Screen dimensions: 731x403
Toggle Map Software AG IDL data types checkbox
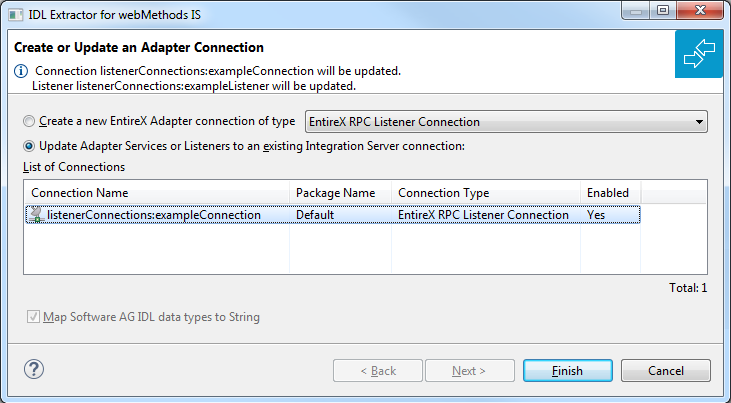point(33,317)
